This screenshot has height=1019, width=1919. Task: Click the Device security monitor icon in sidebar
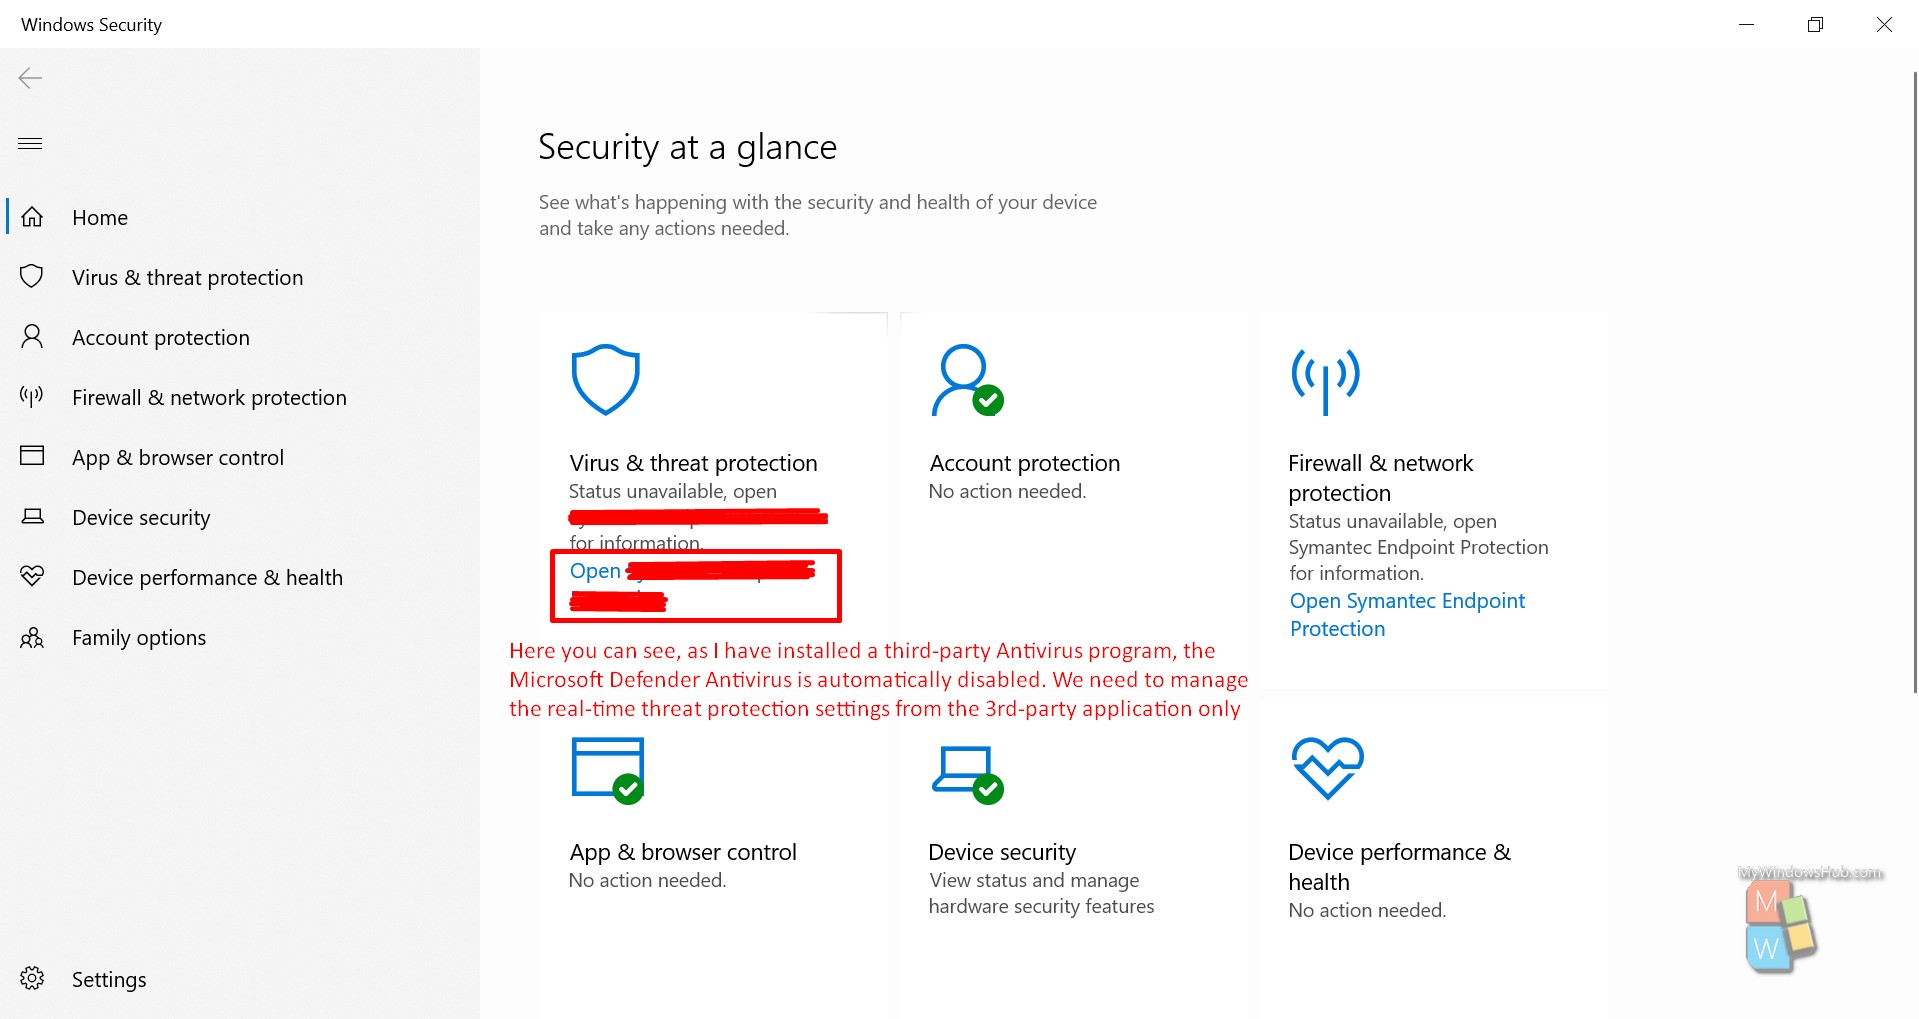pyautogui.click(x=33, y=516)
